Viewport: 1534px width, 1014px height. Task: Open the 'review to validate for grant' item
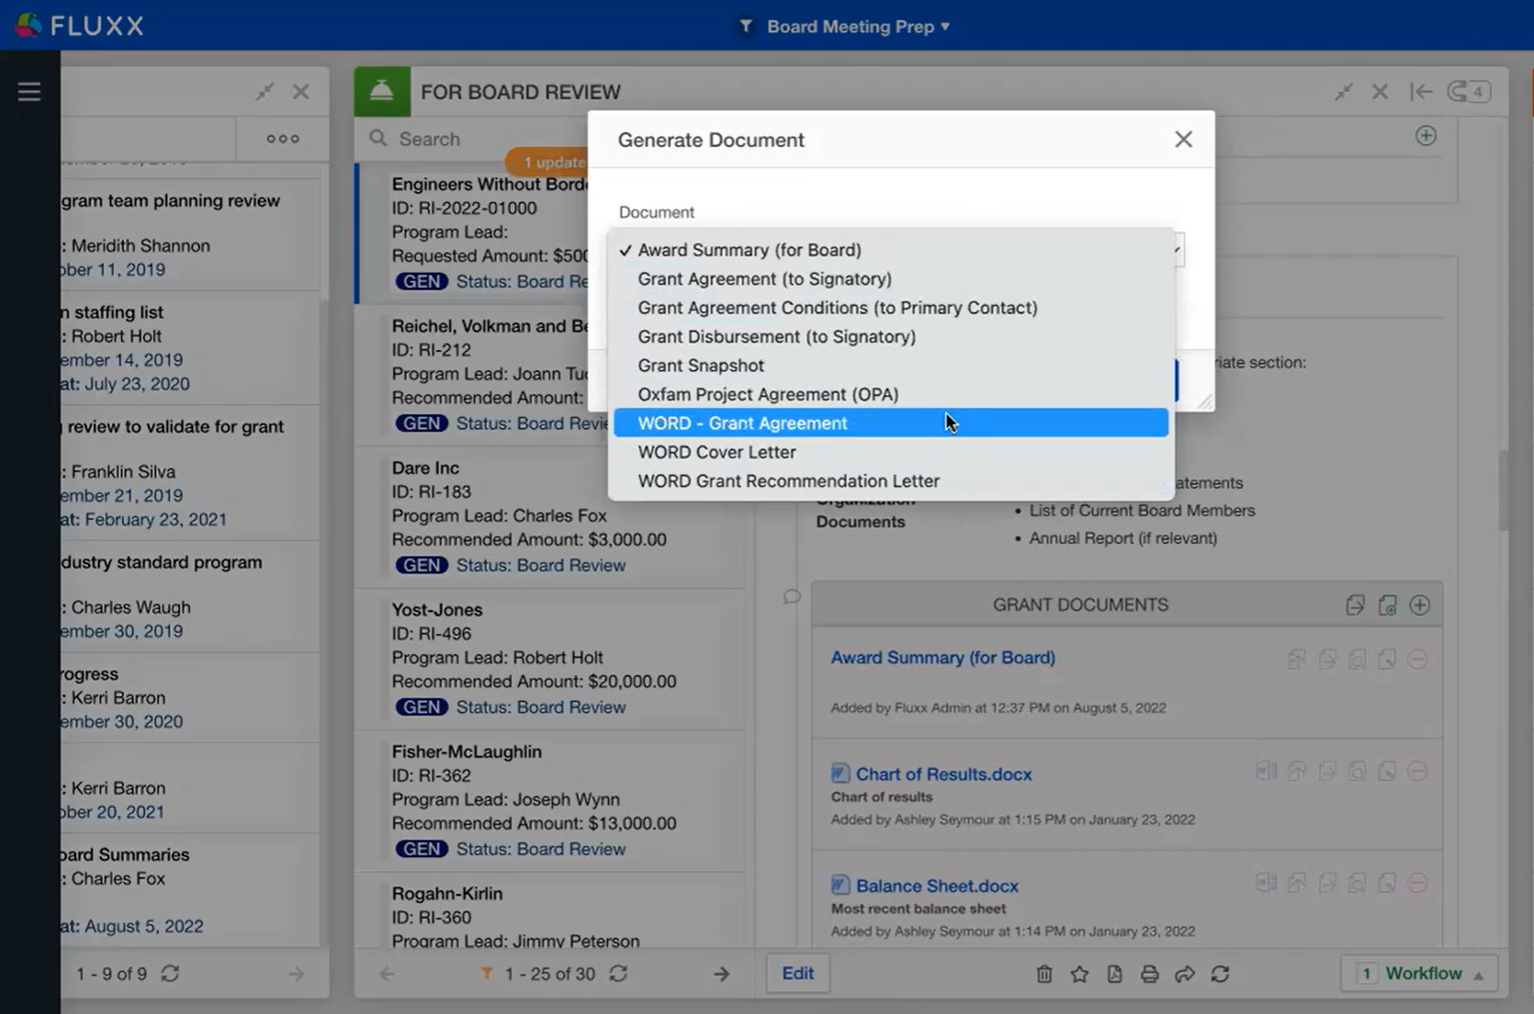point(190,472)
